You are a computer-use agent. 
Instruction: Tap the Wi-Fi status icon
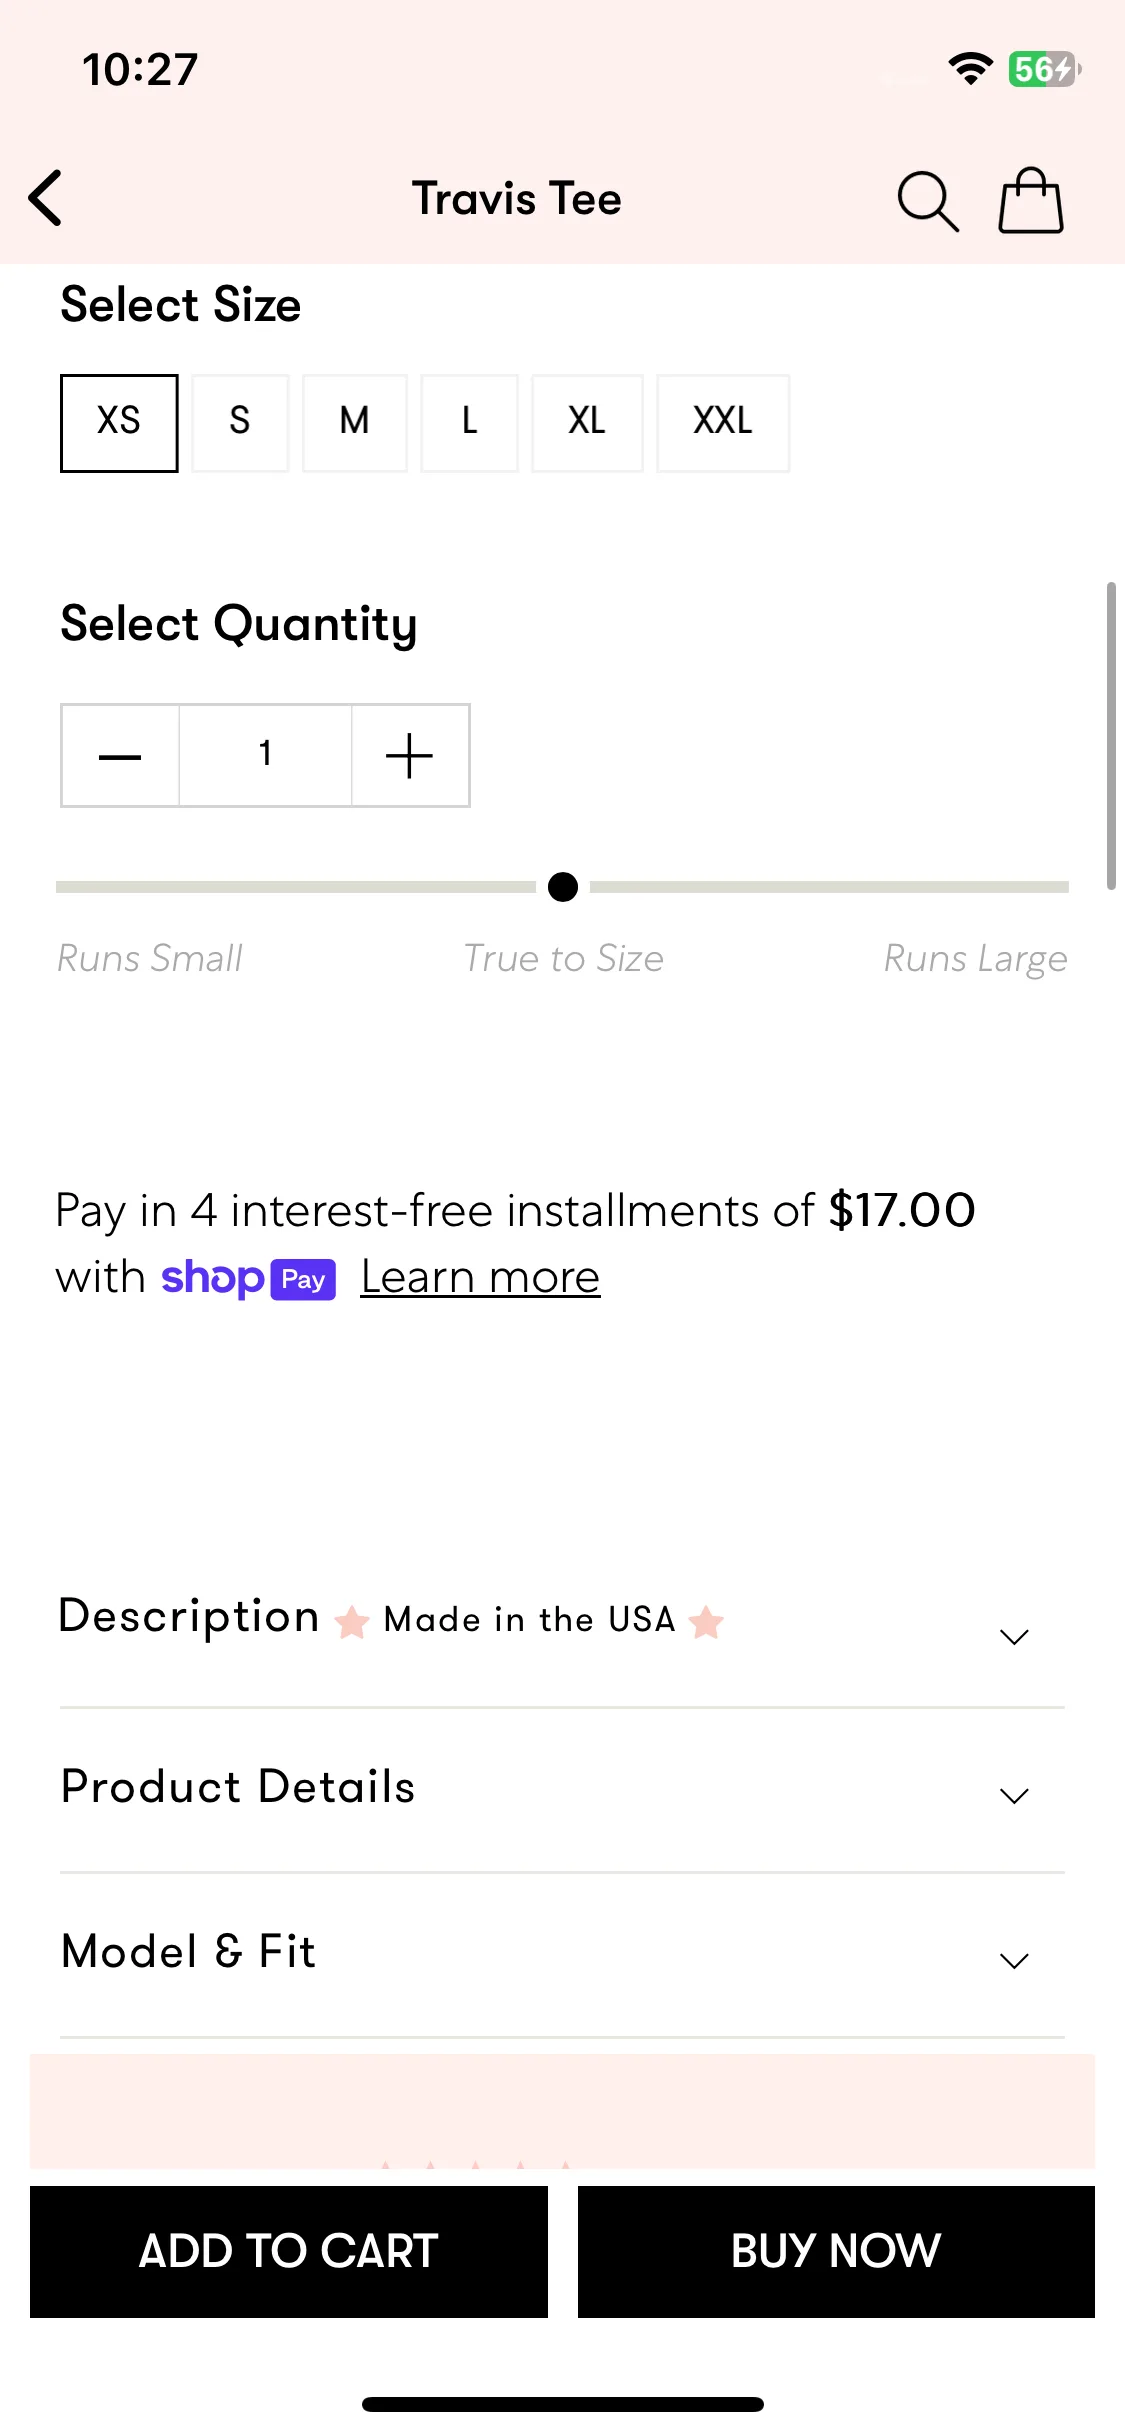pyautogui.click(x=969, y=69)
